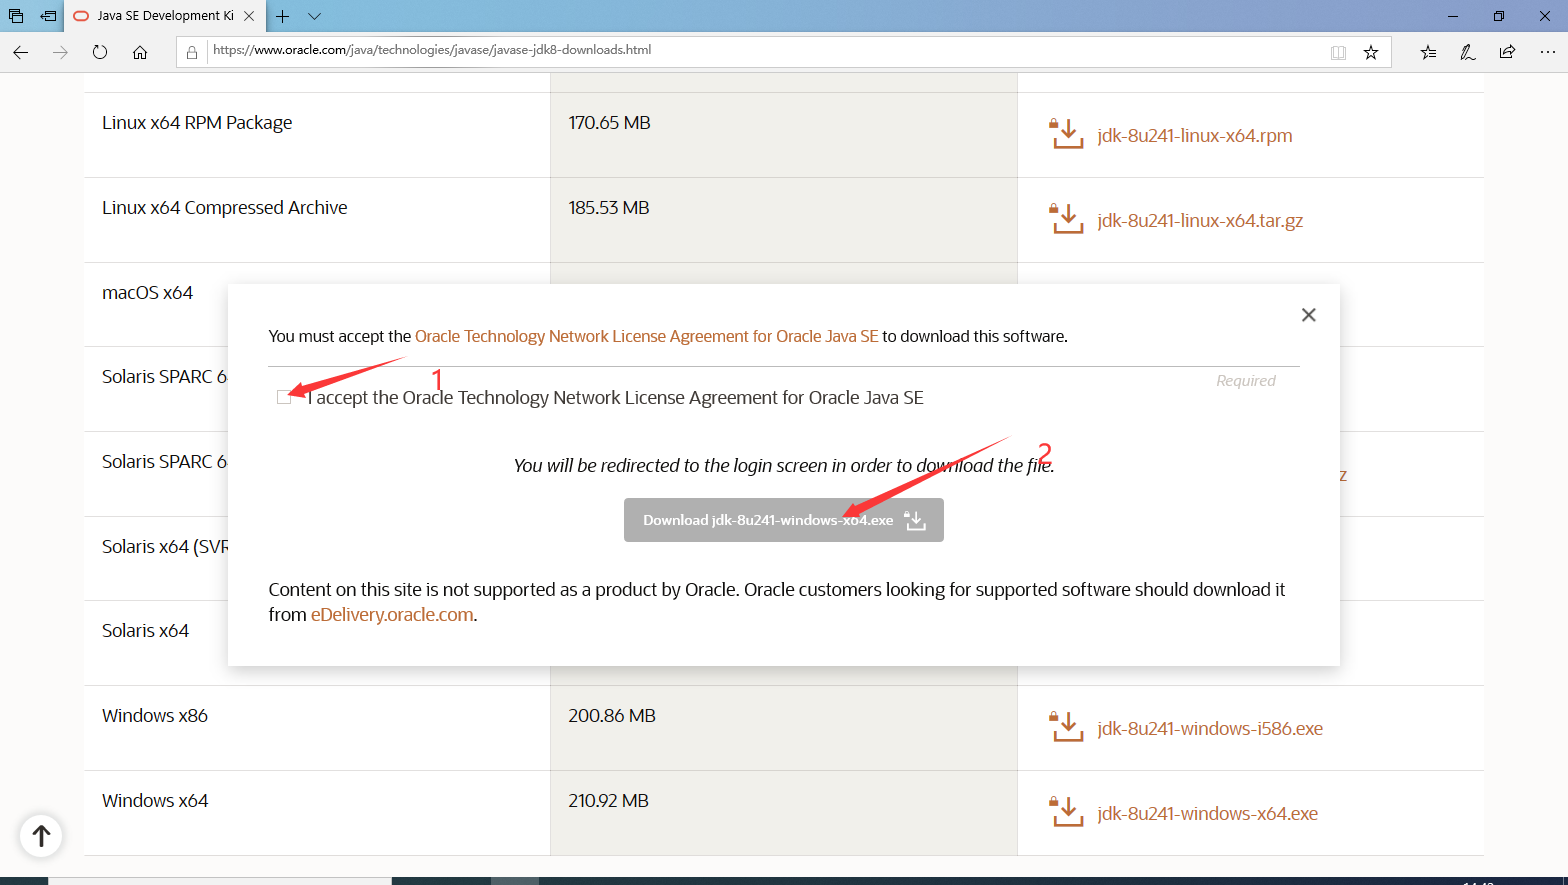Close the license agreement dialog
The height and width of the screenshot is (885, 1568).
tap(1308, 315)
